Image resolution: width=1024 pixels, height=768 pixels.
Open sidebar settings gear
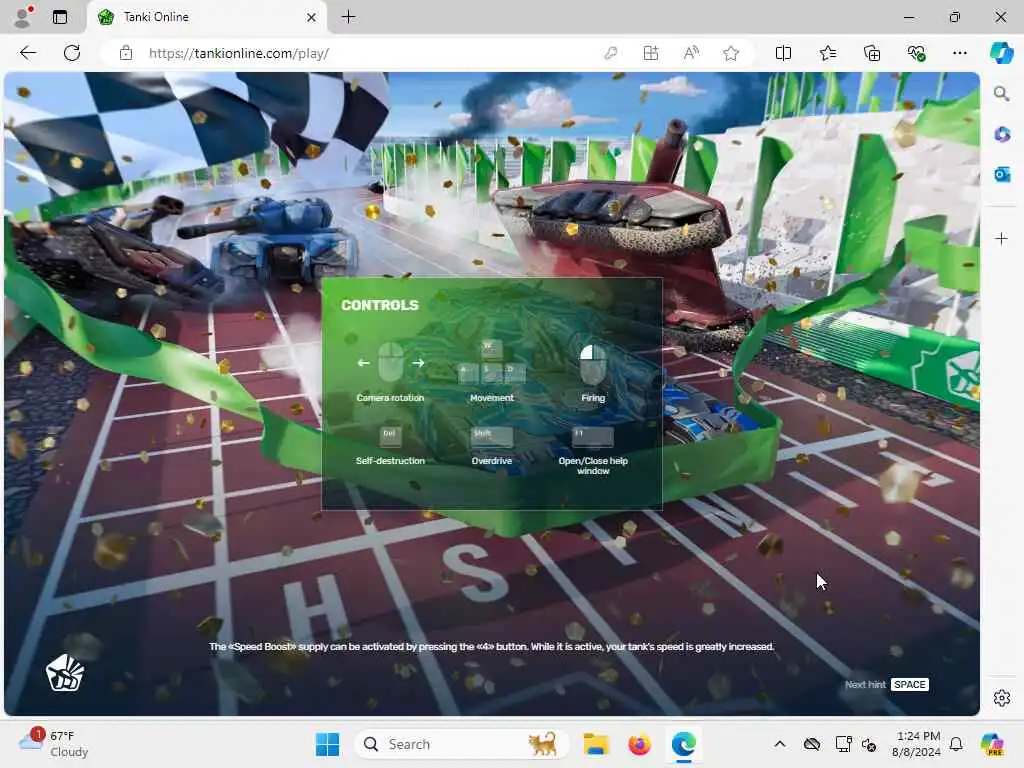pyautogui.click(x=1002, y=698)
